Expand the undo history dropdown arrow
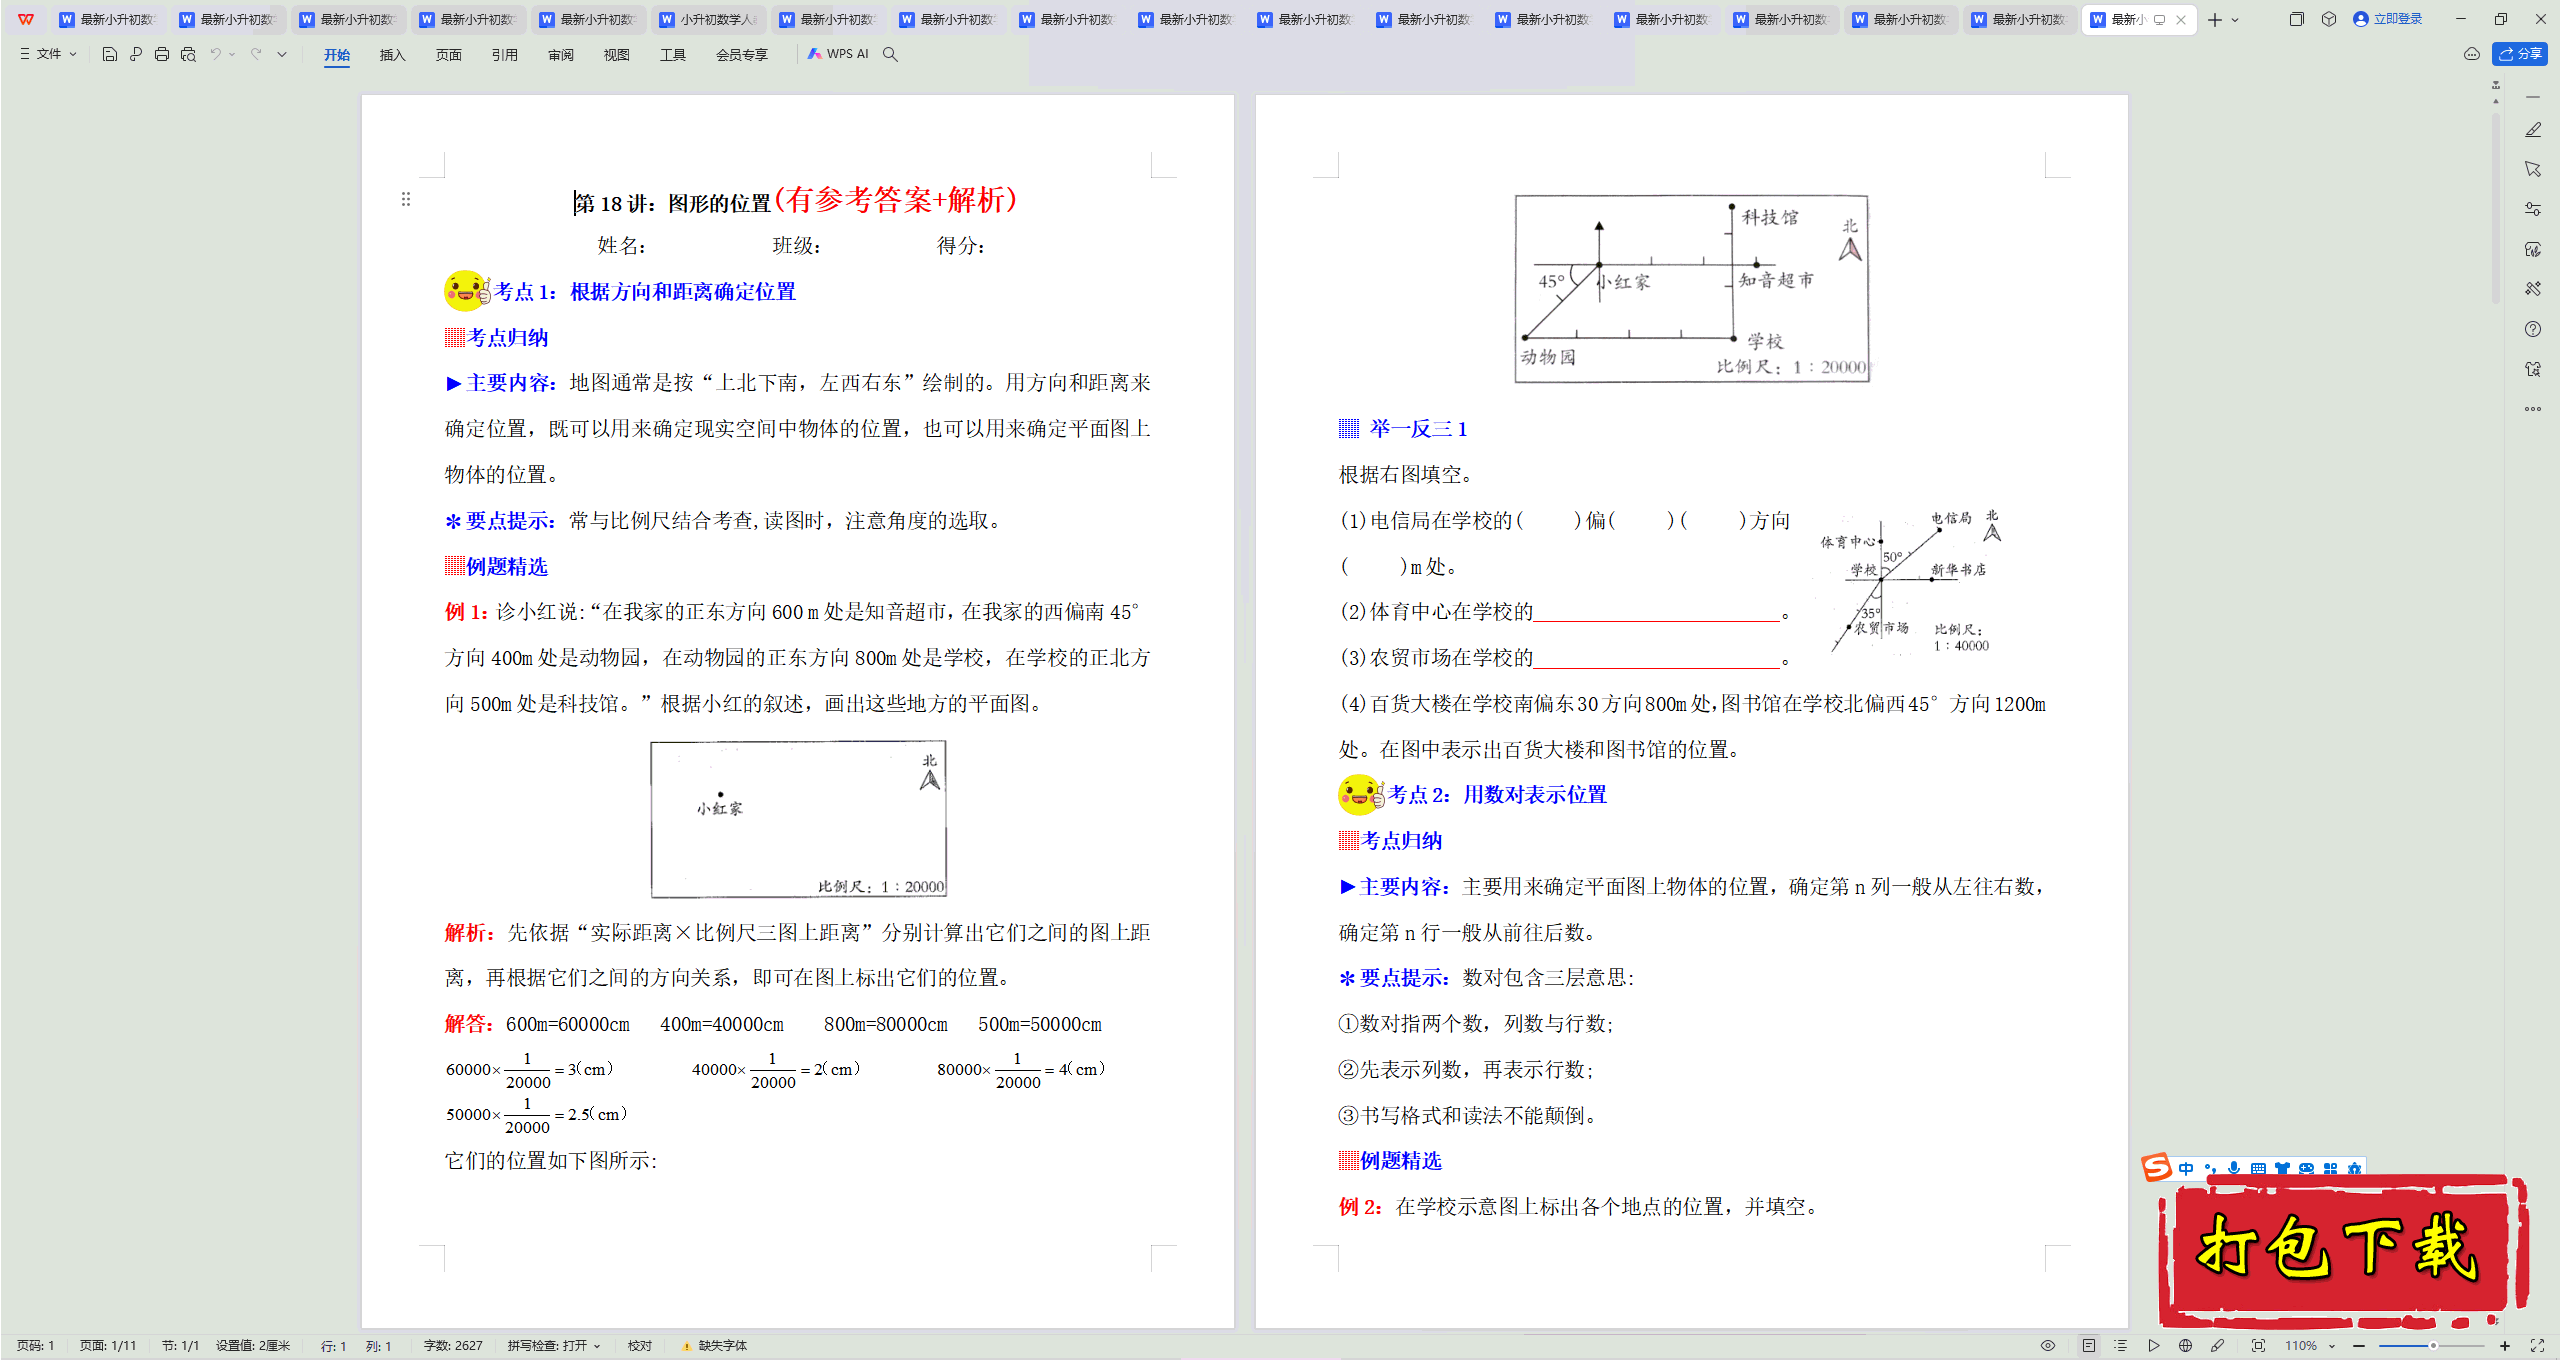This screenshot has width=2560, height=1360. 232,54
